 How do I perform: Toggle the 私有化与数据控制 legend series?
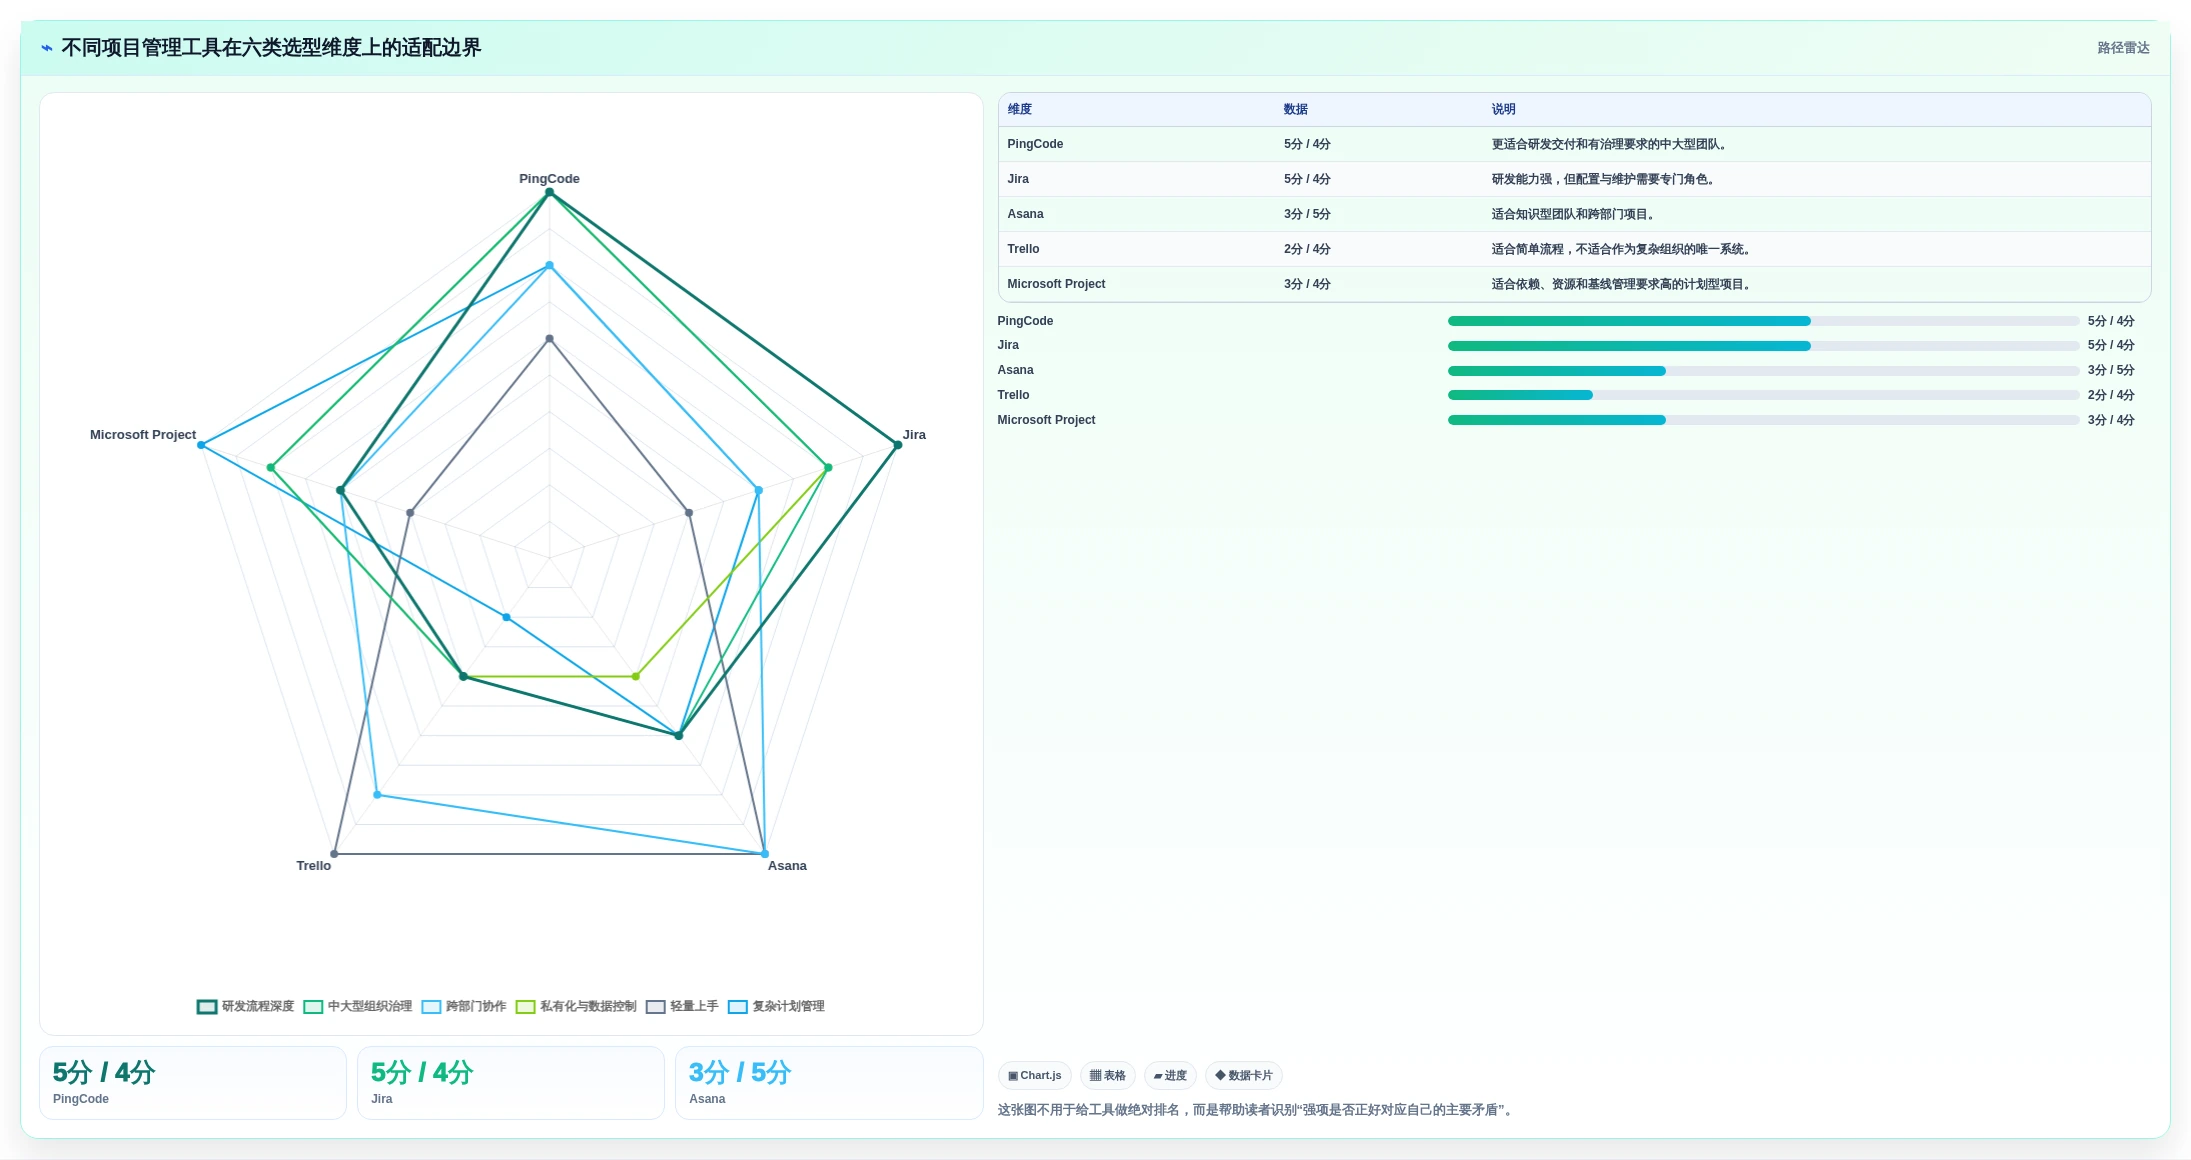576,1006
